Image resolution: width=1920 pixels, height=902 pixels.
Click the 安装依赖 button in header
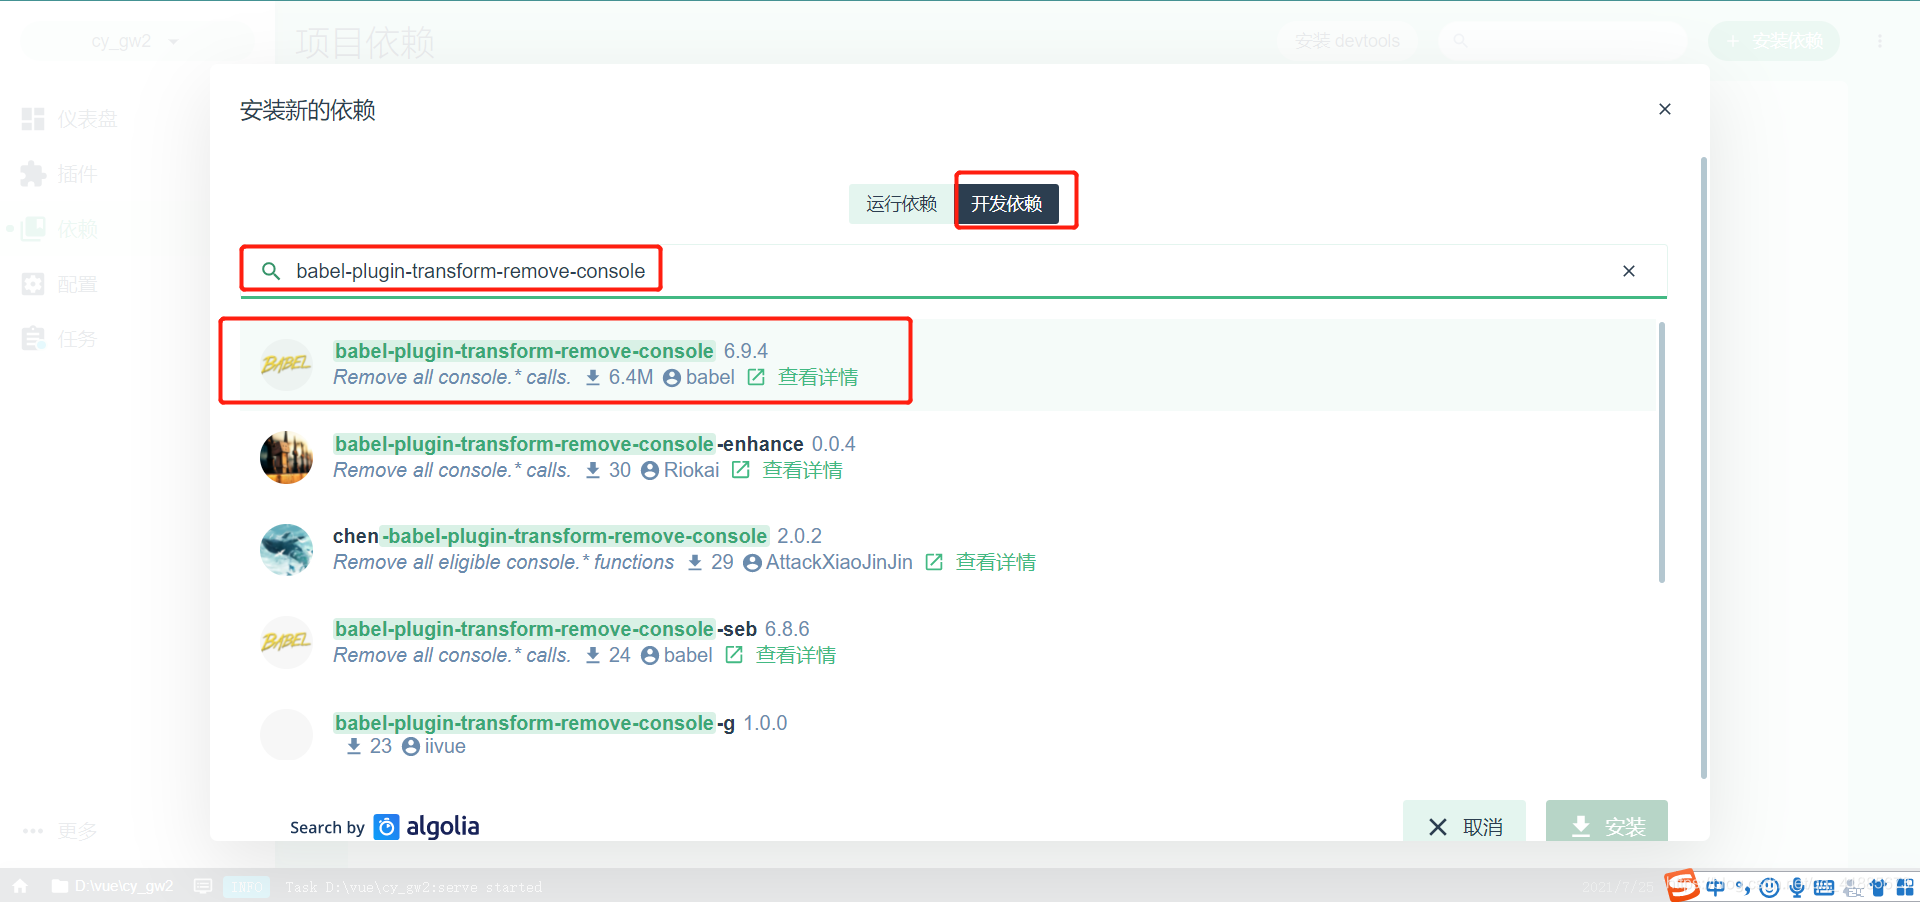pyautogui.click(x=1774, y=41)
